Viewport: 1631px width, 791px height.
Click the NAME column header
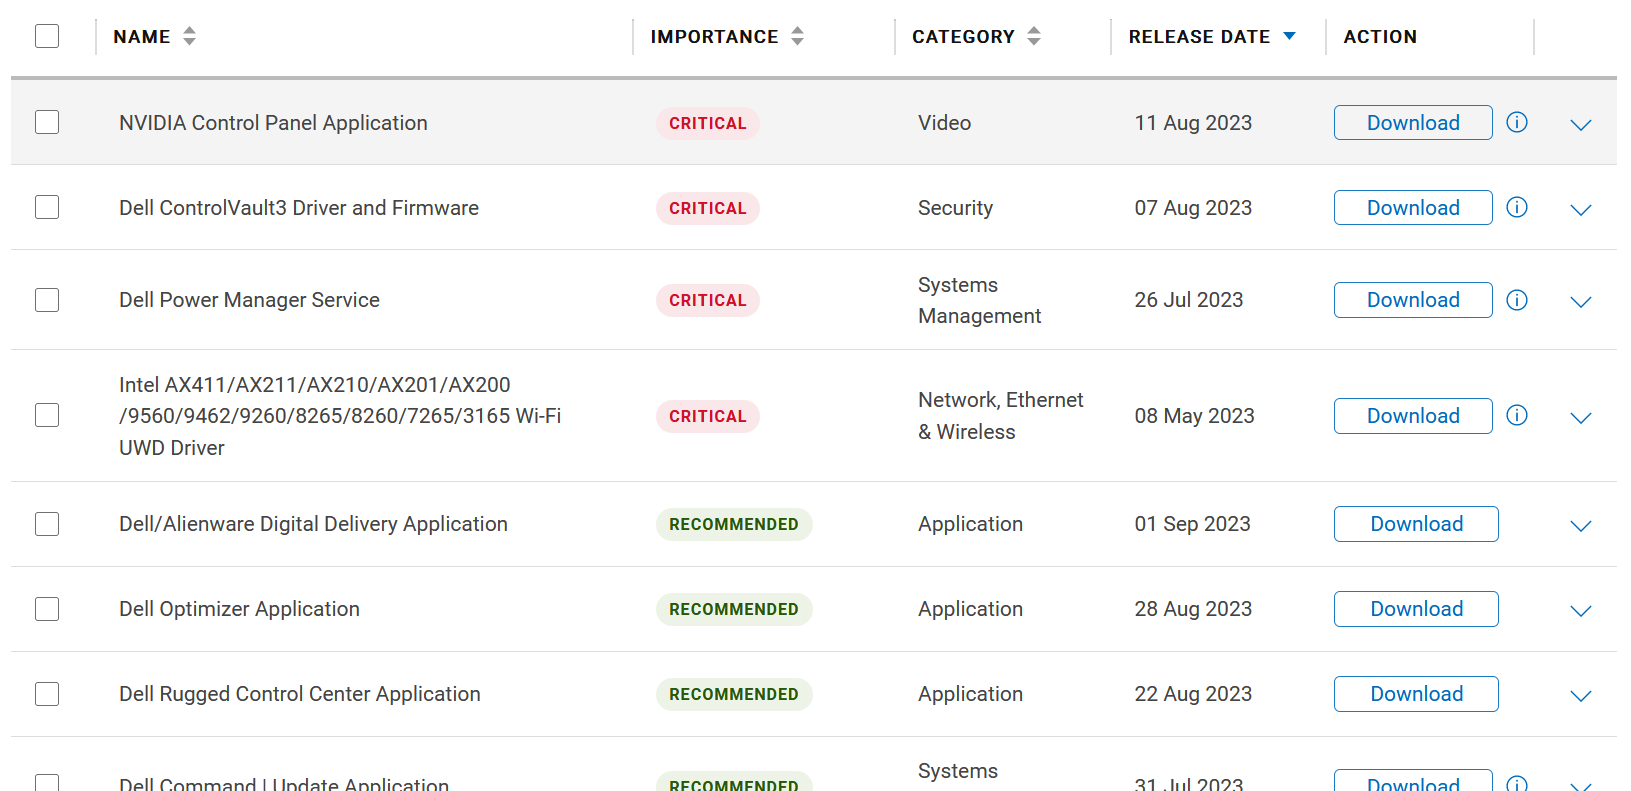tap(142, 37)
